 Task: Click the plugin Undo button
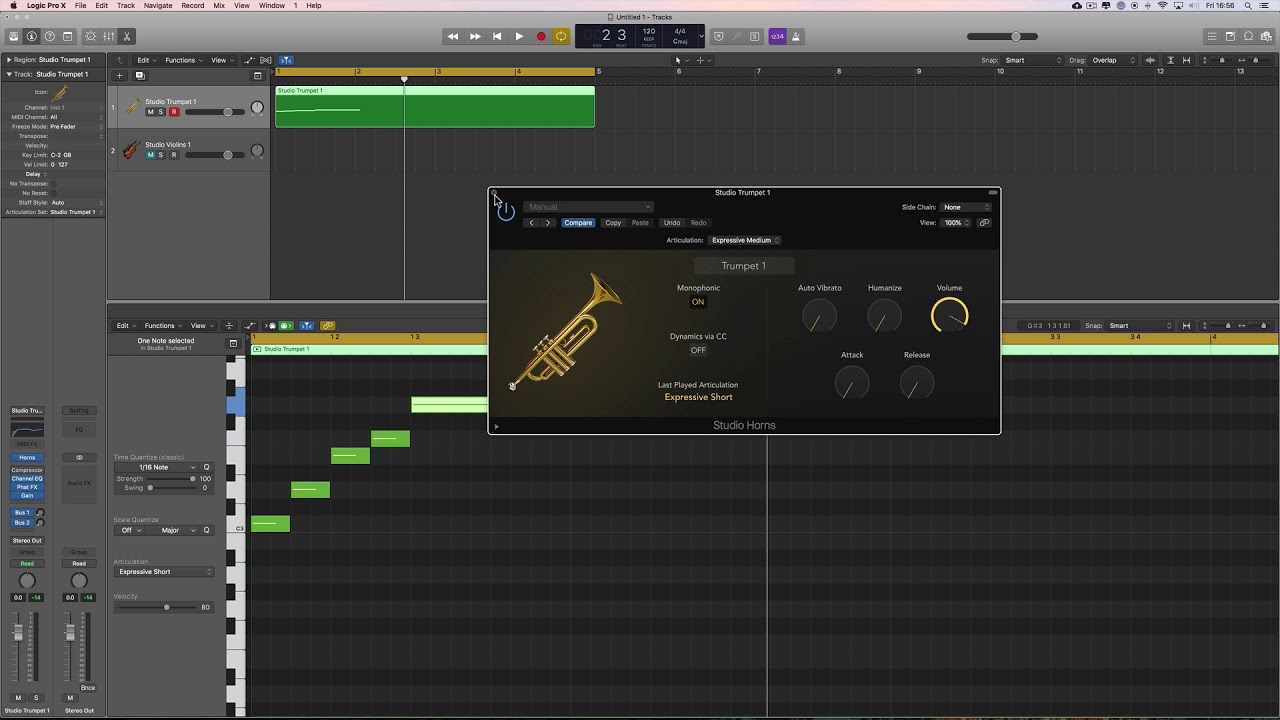[x=672, y=223]
